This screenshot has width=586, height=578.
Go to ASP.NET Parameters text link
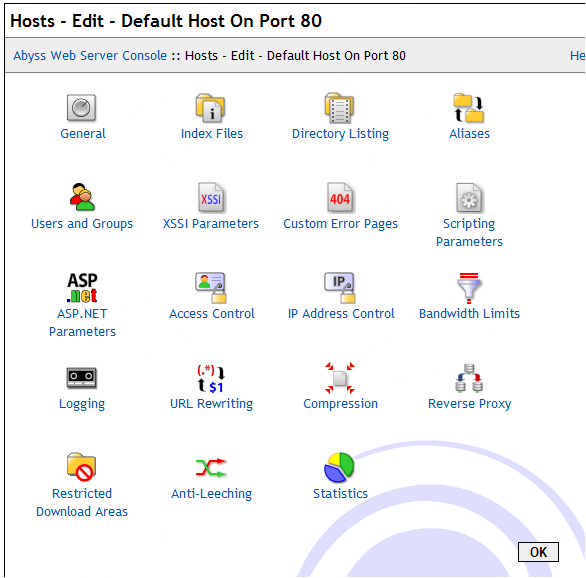pos(82,323)
